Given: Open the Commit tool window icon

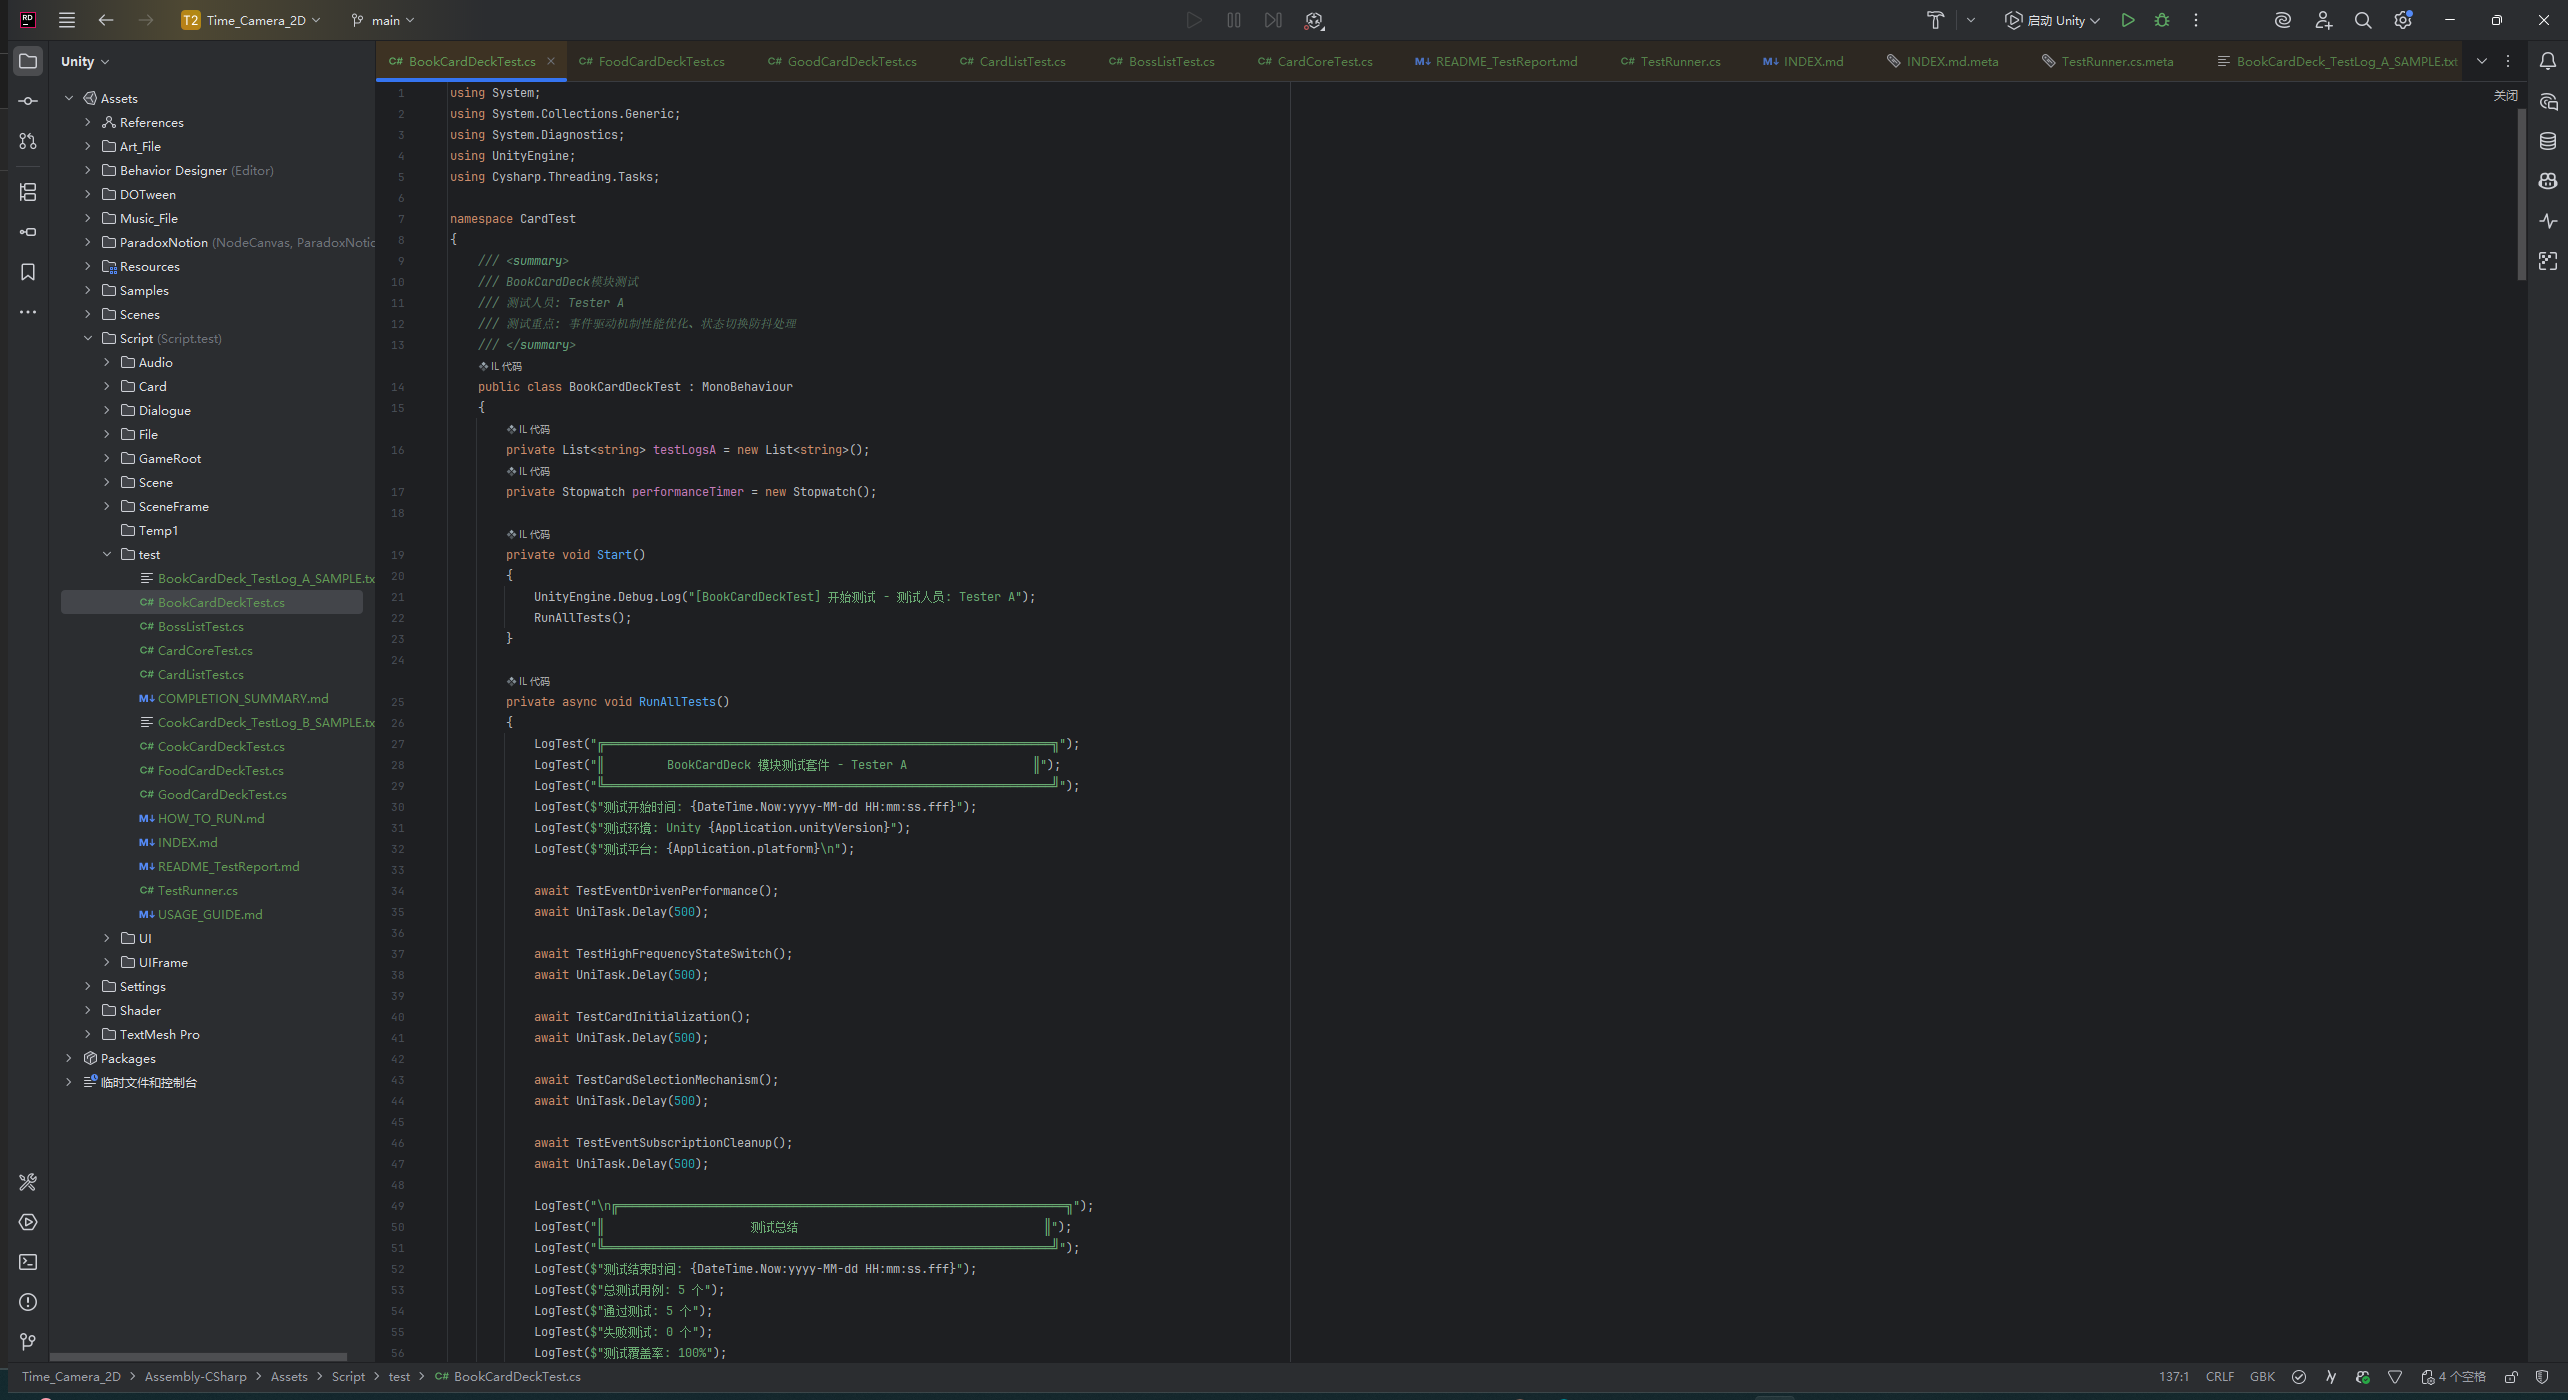Looking at the screenshot, I should (x=28, y=101).
